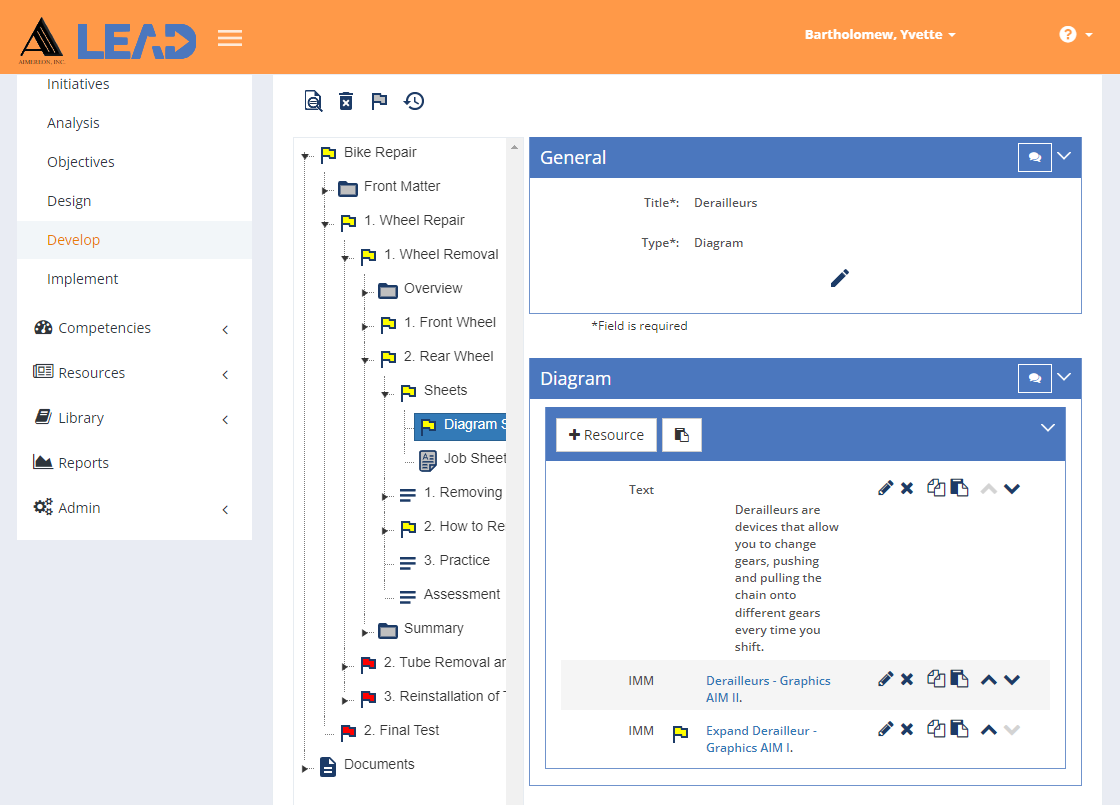Click the paste icon next to Resource button

(681, 435)
